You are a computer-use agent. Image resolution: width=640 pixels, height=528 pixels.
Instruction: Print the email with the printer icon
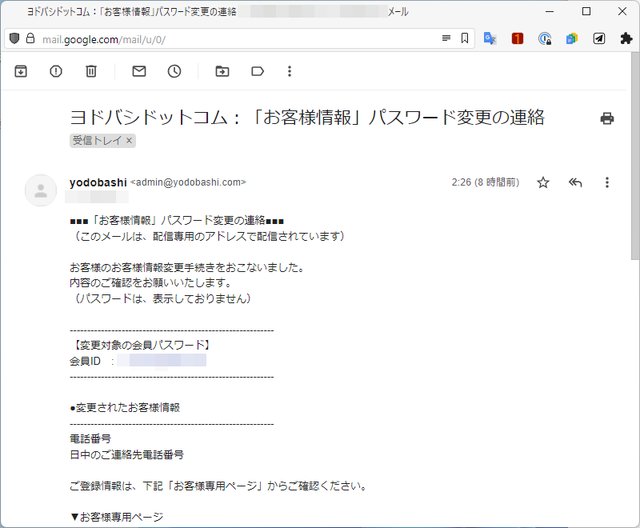(607, 118)
